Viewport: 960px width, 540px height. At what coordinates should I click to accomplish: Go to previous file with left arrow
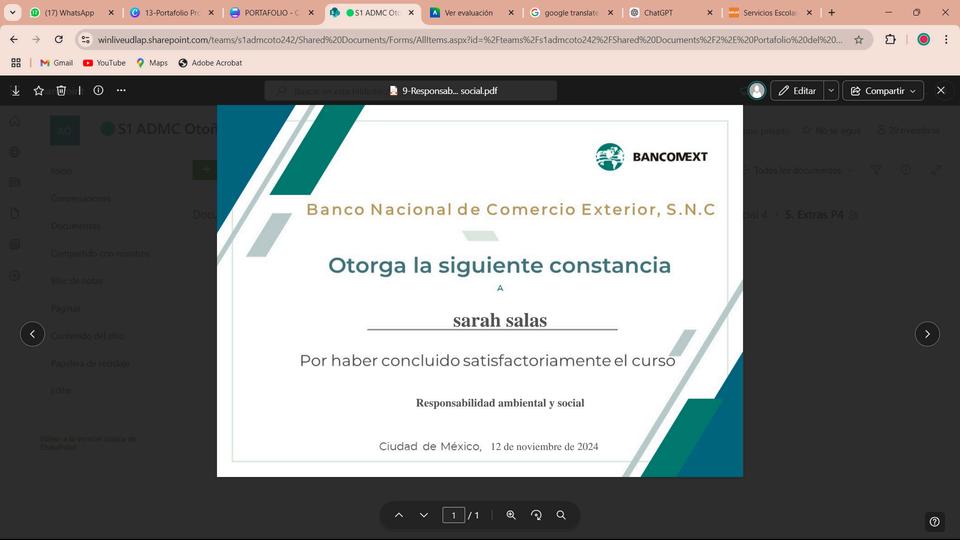pos(32,334)
